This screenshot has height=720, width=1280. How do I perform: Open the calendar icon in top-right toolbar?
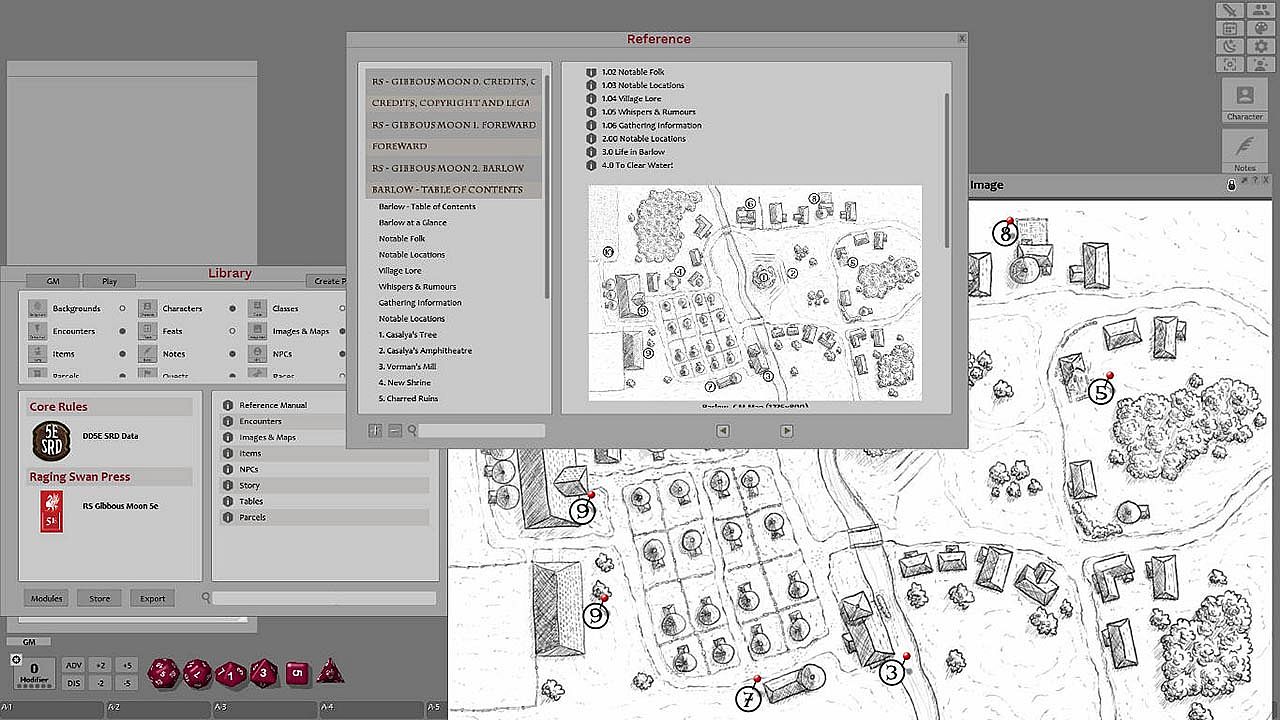coord(1229,28)
